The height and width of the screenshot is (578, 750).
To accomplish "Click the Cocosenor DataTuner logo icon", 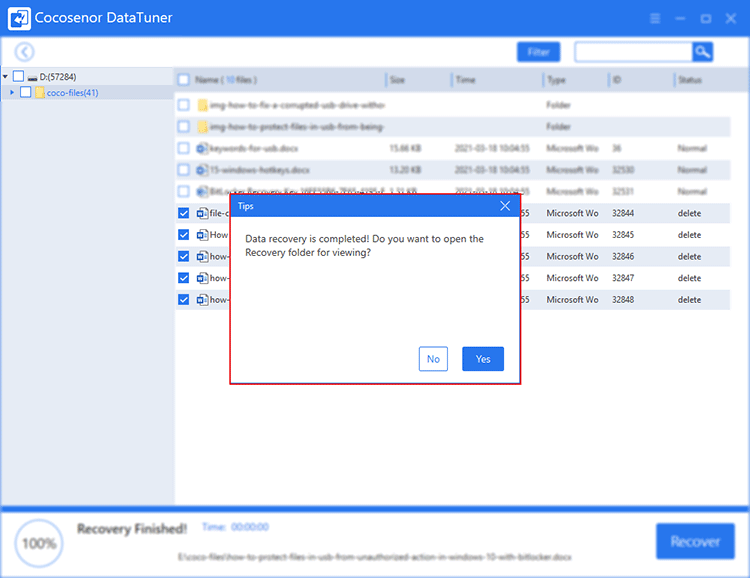I will 20,18.
